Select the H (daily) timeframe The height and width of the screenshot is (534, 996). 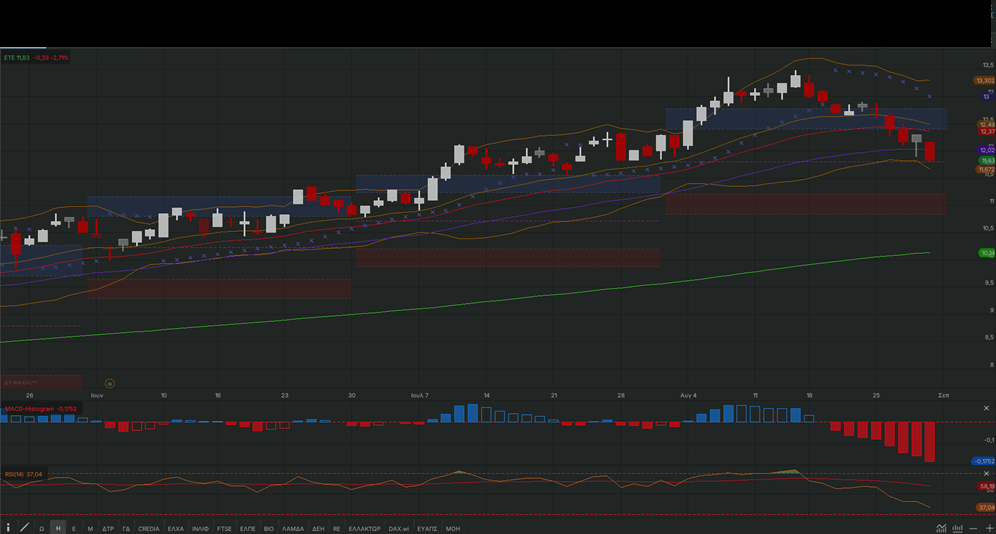58,528
